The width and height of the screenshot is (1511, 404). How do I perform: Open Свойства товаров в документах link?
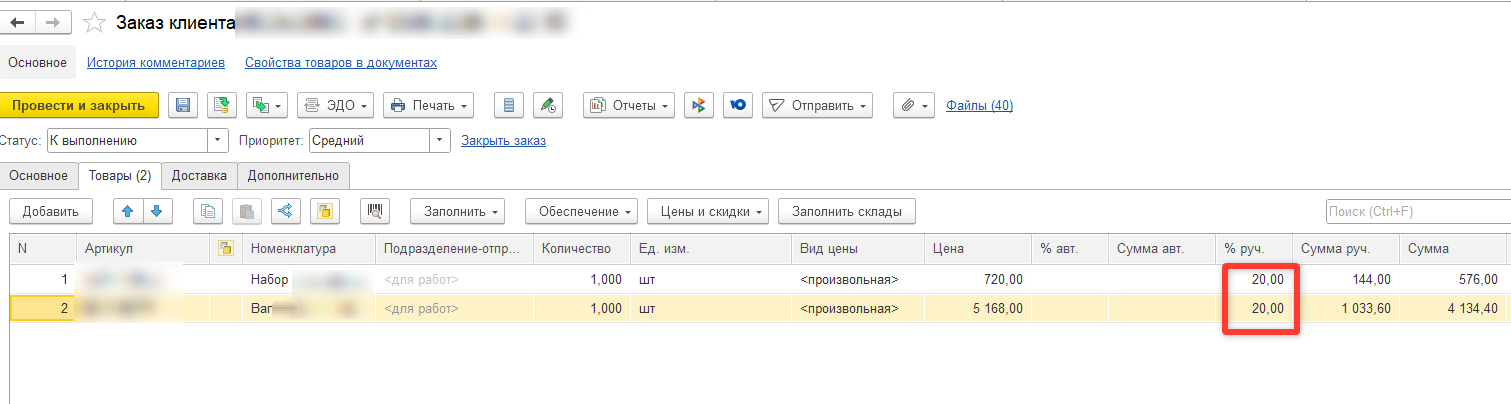341,62
